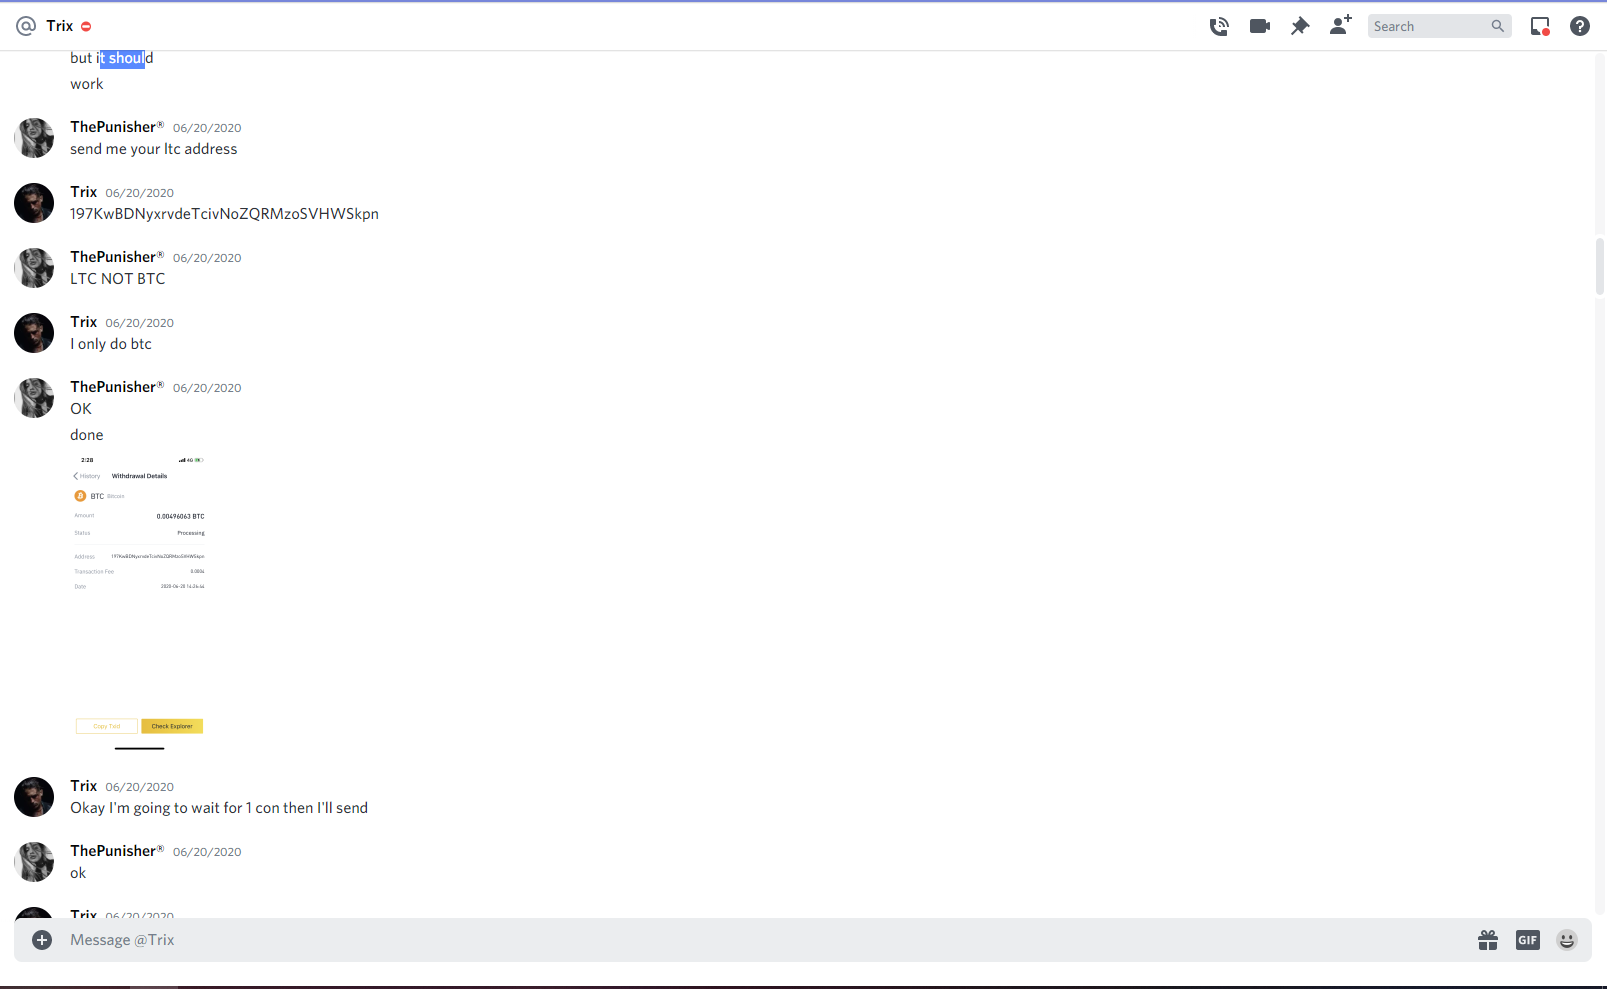This screenshot has height=989, width=1607.
Task: Click the search magnifier icon
Action: (x=1497, y=27)
